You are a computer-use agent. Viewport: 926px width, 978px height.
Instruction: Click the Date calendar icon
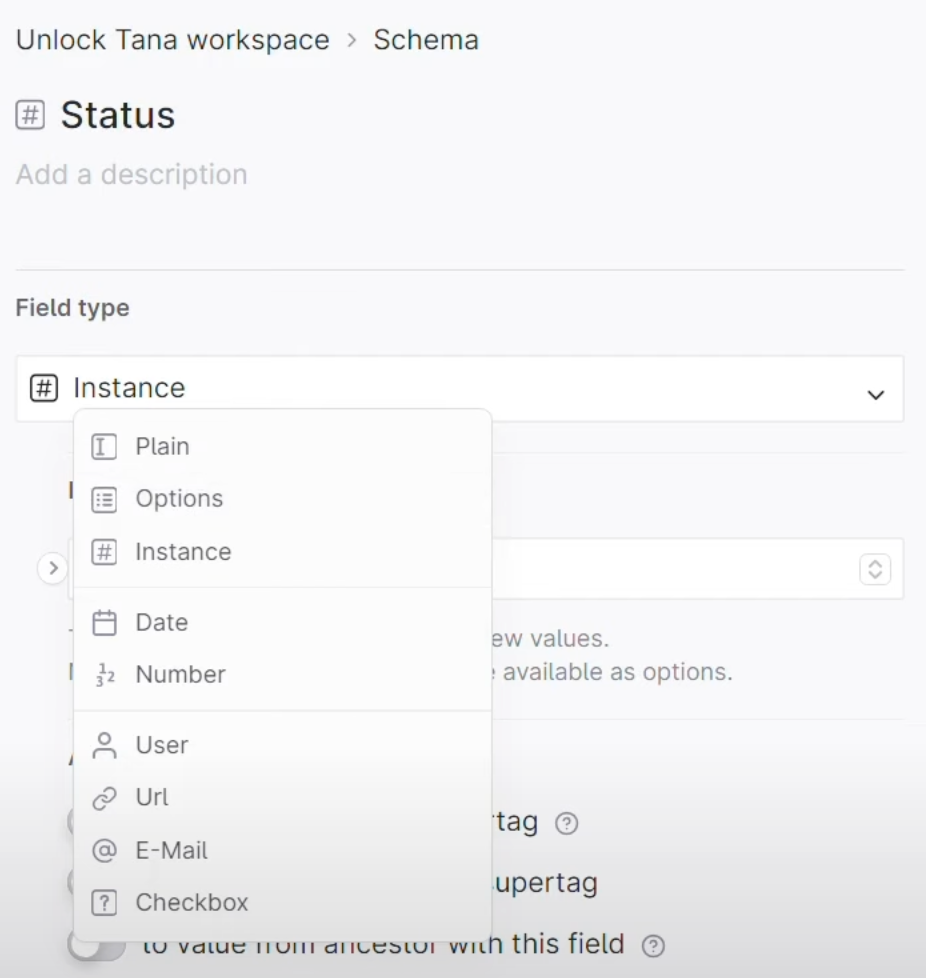[x=104, y=623]
